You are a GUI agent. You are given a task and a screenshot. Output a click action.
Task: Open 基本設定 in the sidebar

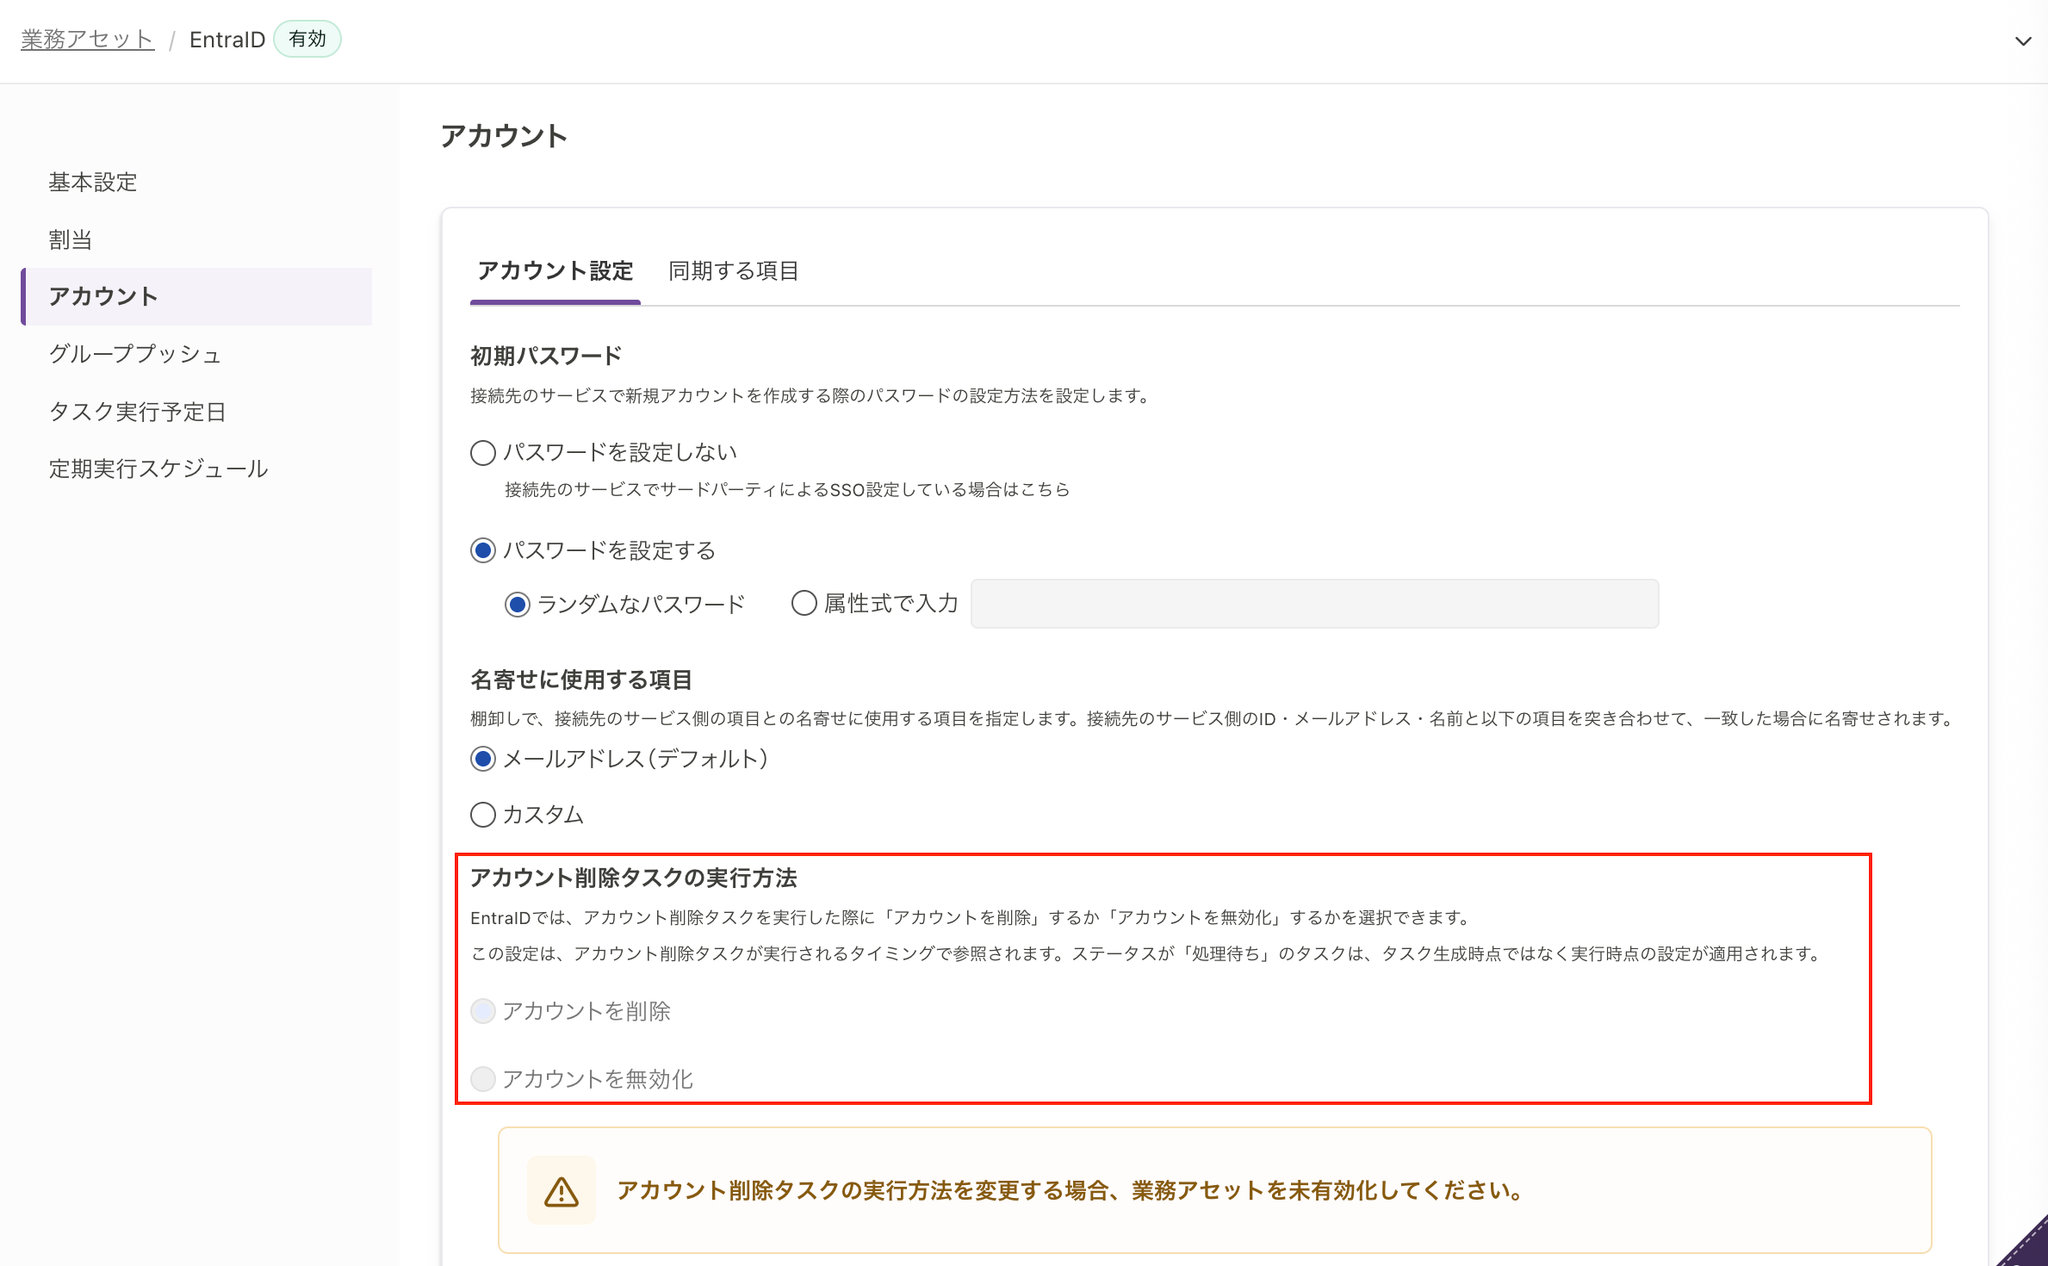click(93, 182)
